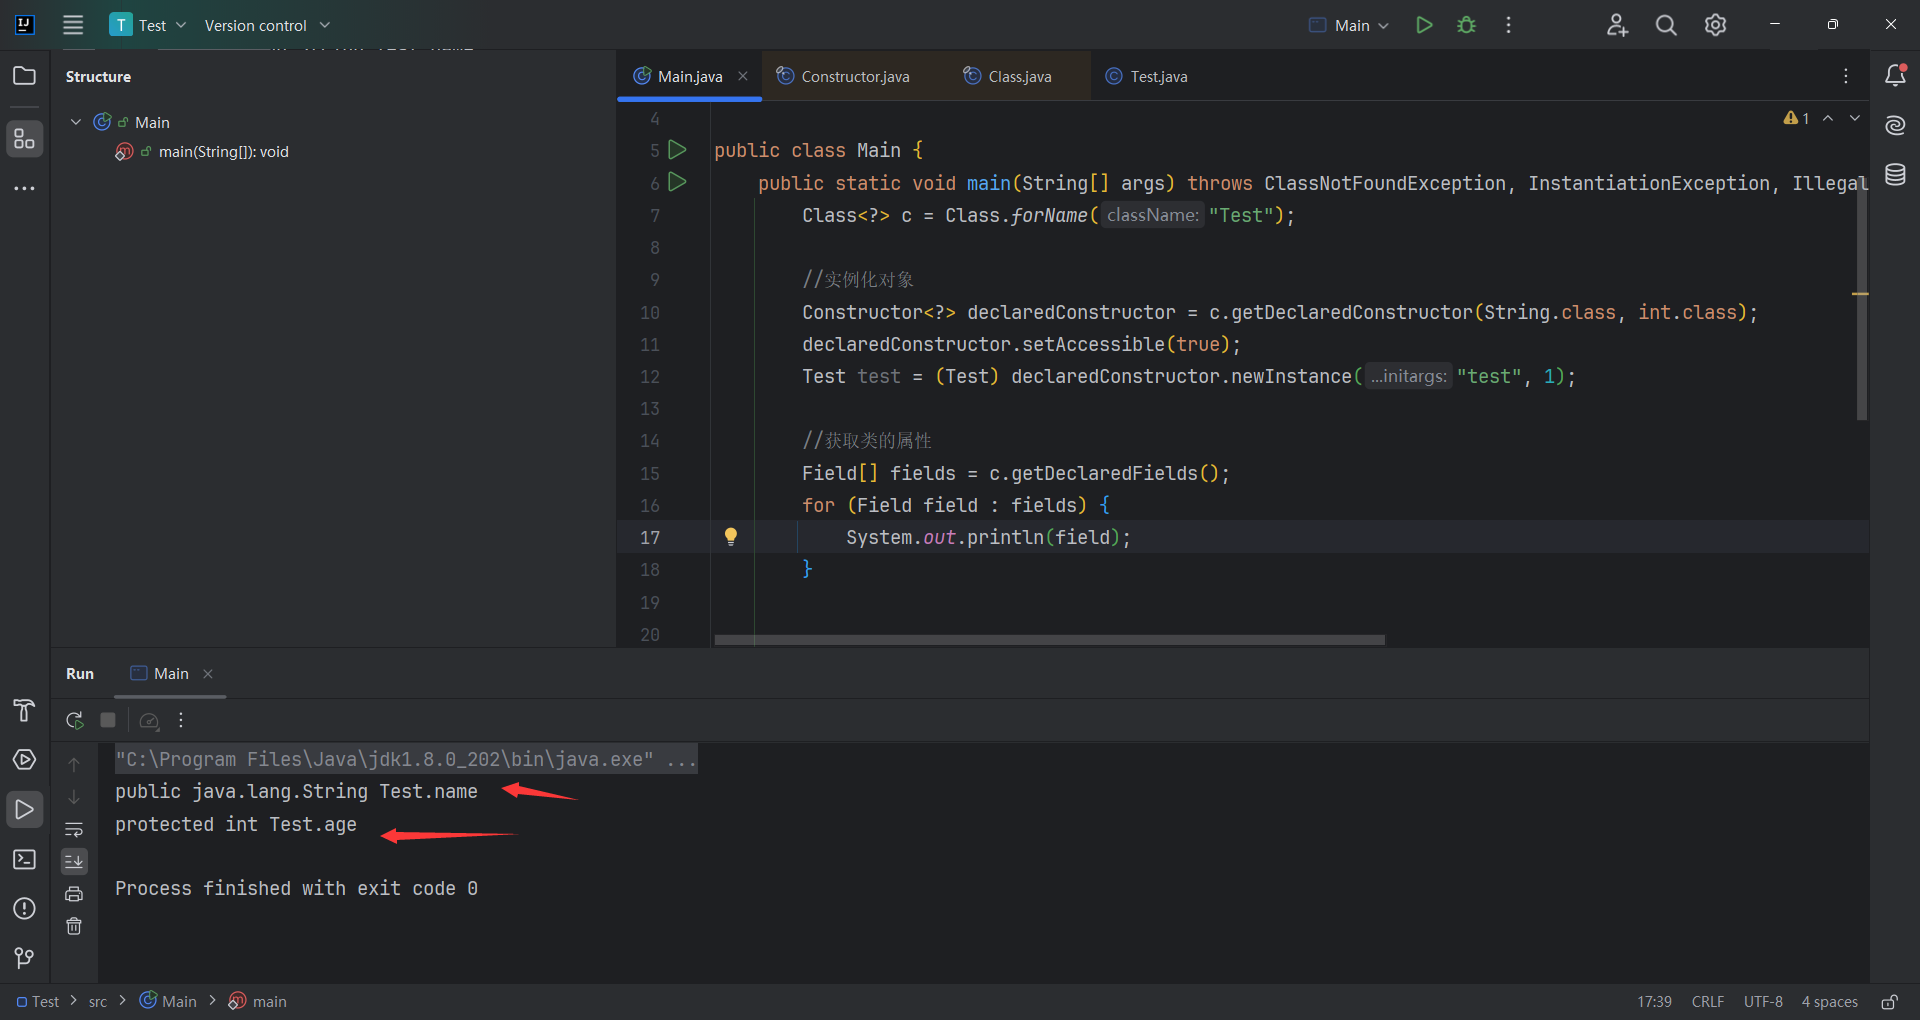This screenshot has height=1020, width=1920.
Task: Click the editor vertical scrollbar
Action: coord(1861,300)
